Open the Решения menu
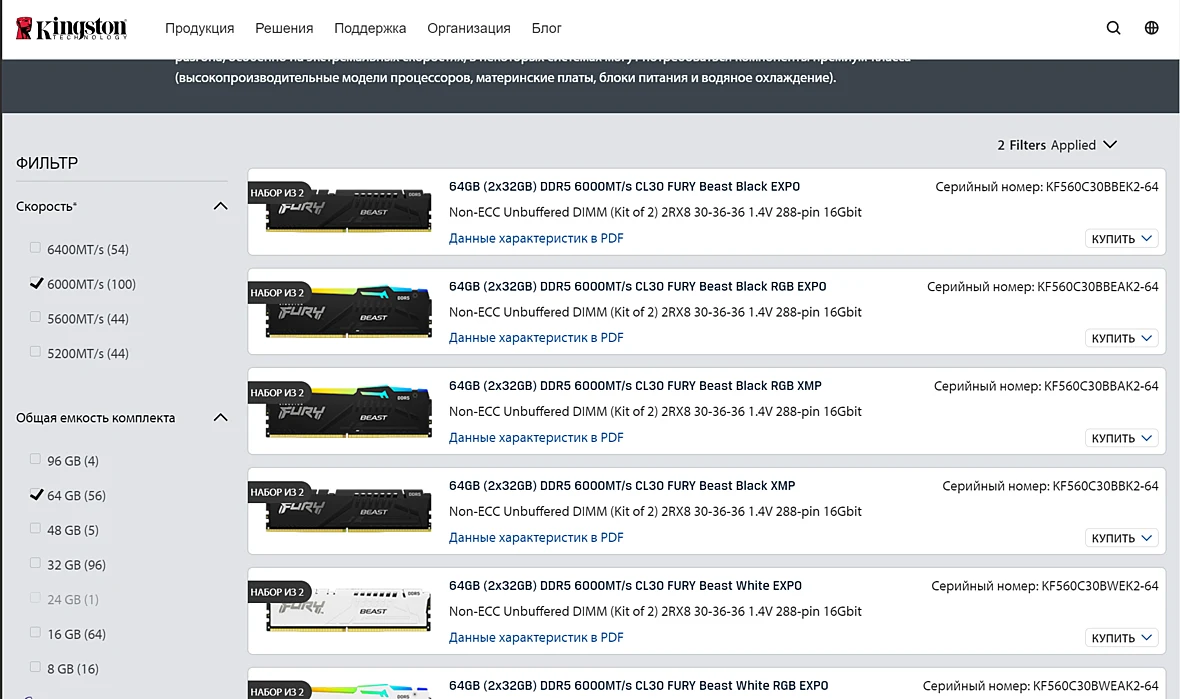 284,28
